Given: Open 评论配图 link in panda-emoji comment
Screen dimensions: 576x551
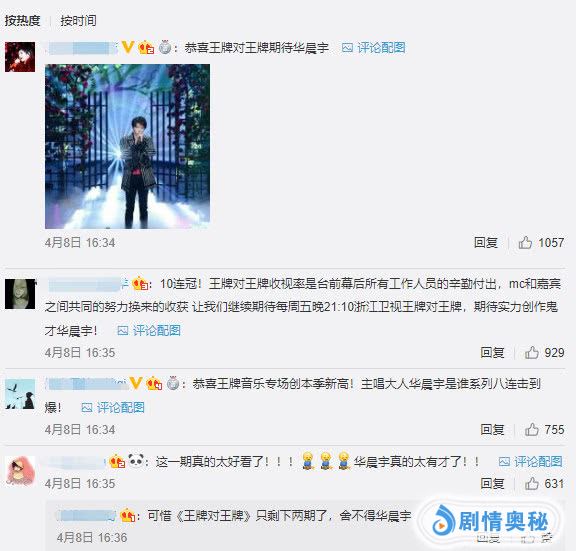Looking at the screenshot, I should point(530,461).
